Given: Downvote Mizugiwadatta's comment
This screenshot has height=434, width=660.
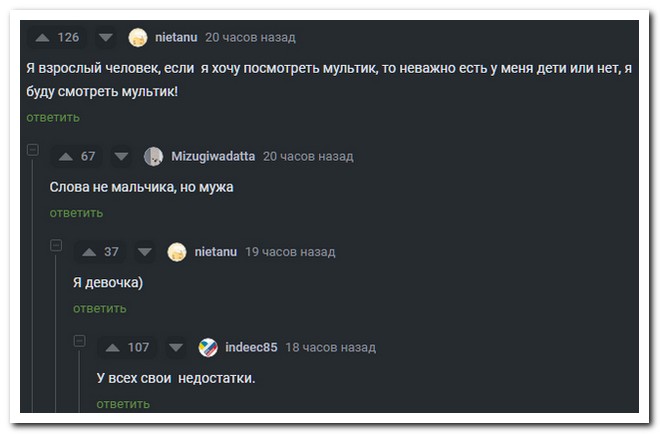Looking at the screenshot, I should click(x=121, y=157).
